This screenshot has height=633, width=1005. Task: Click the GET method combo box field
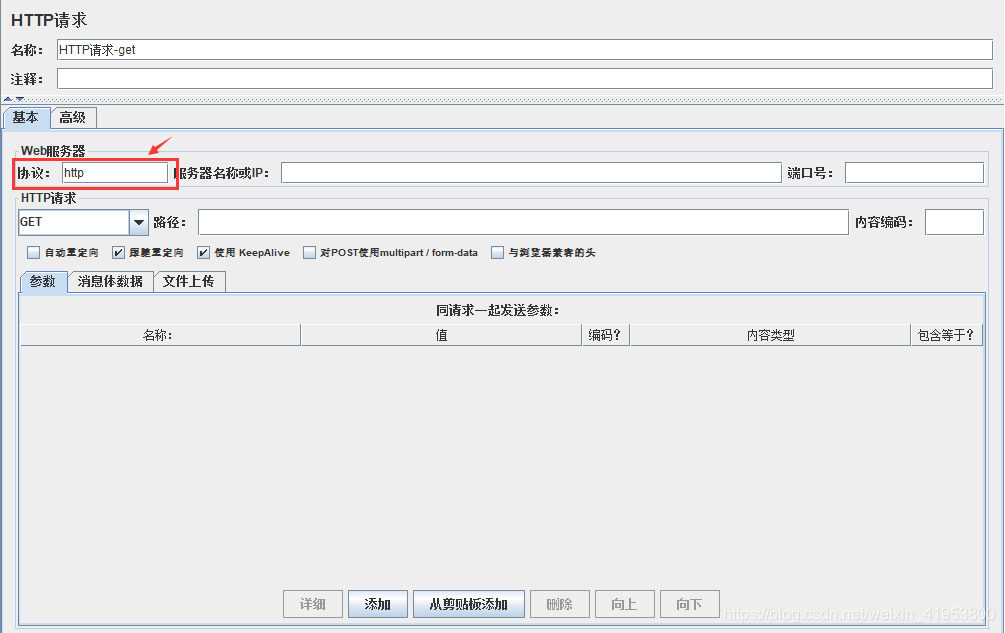(x=74, y=222)
